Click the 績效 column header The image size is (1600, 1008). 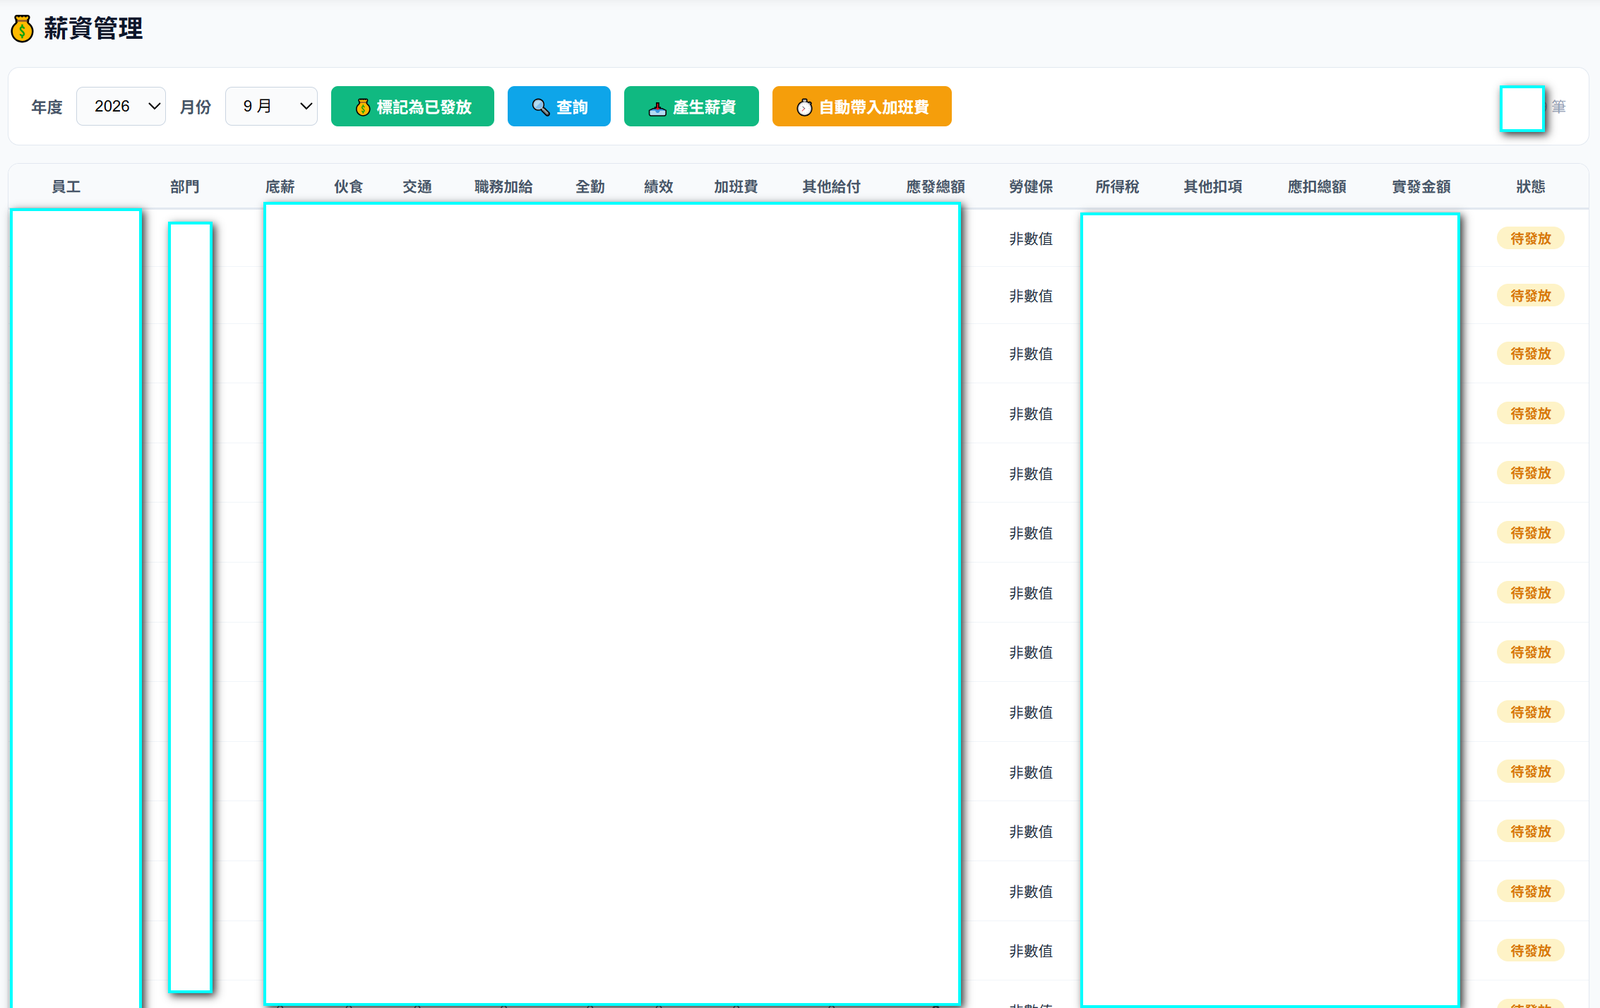(659, 187)
